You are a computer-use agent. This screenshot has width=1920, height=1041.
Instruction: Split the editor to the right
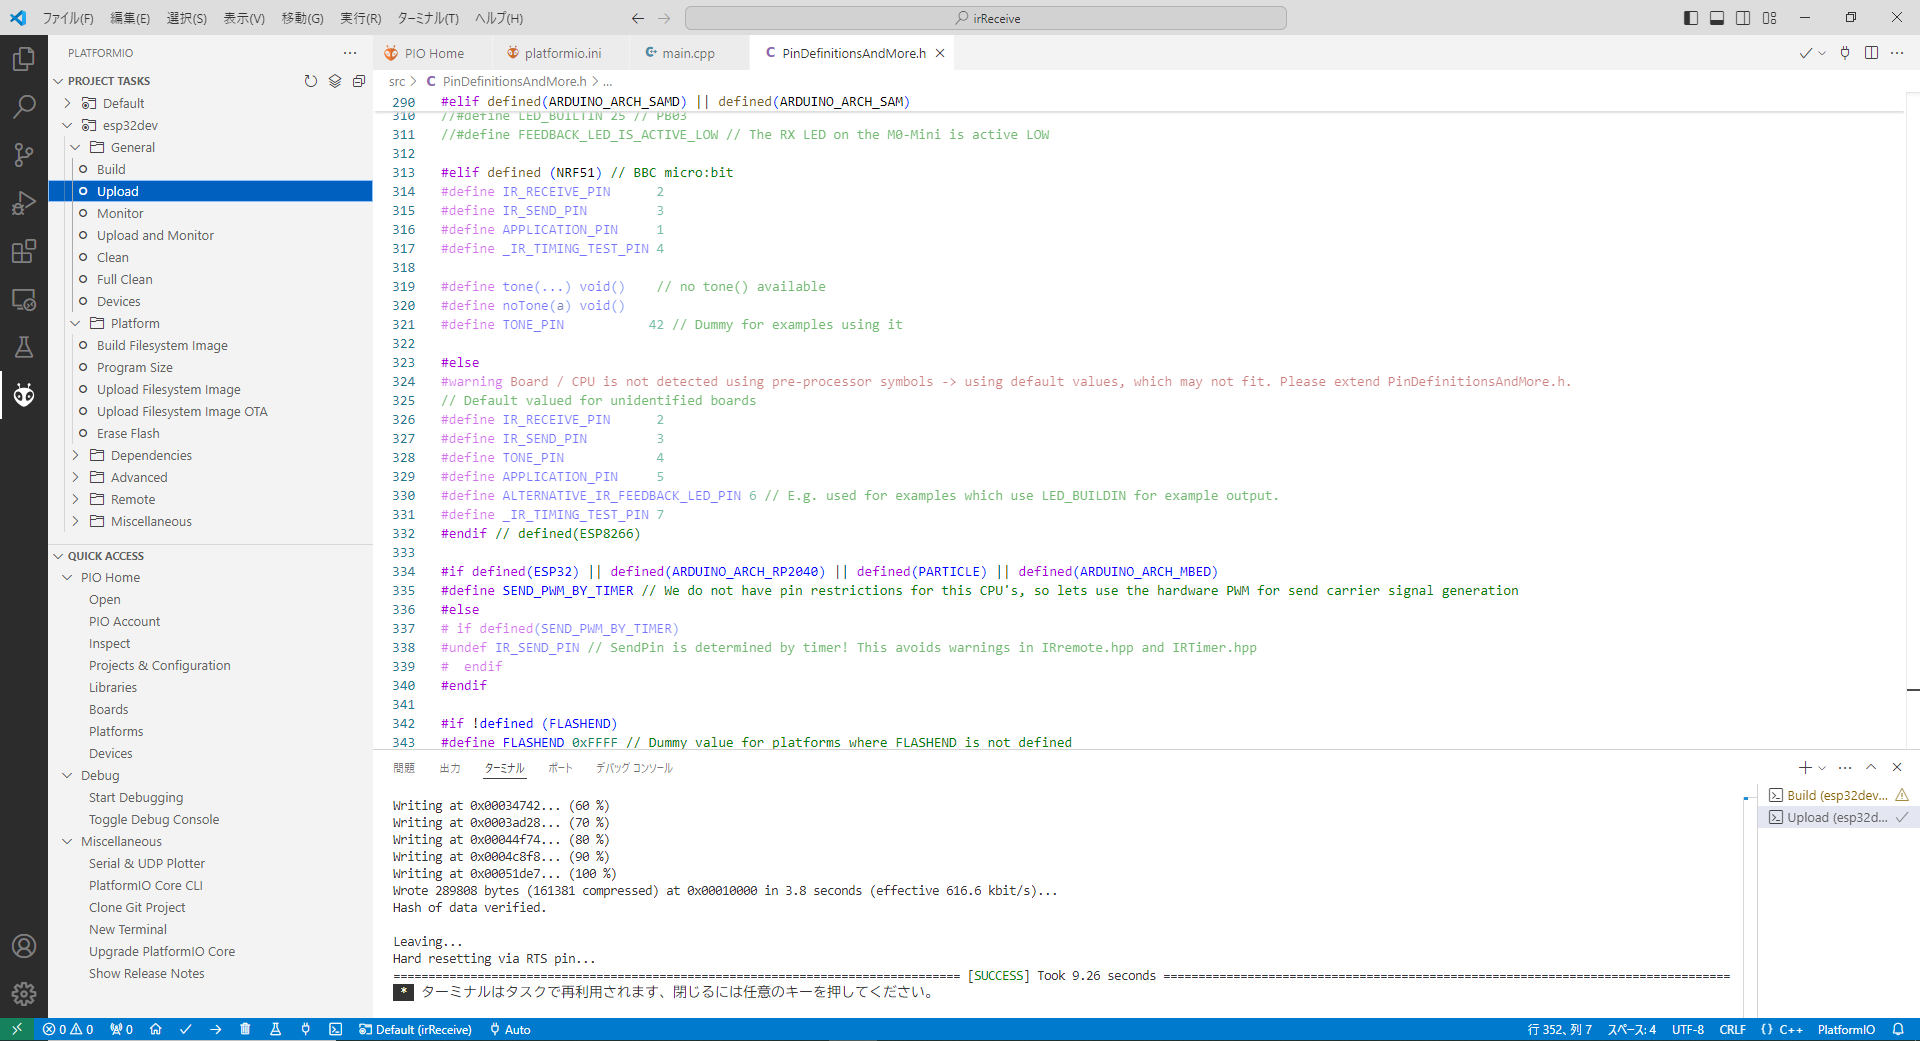(x=1871, y=53)
